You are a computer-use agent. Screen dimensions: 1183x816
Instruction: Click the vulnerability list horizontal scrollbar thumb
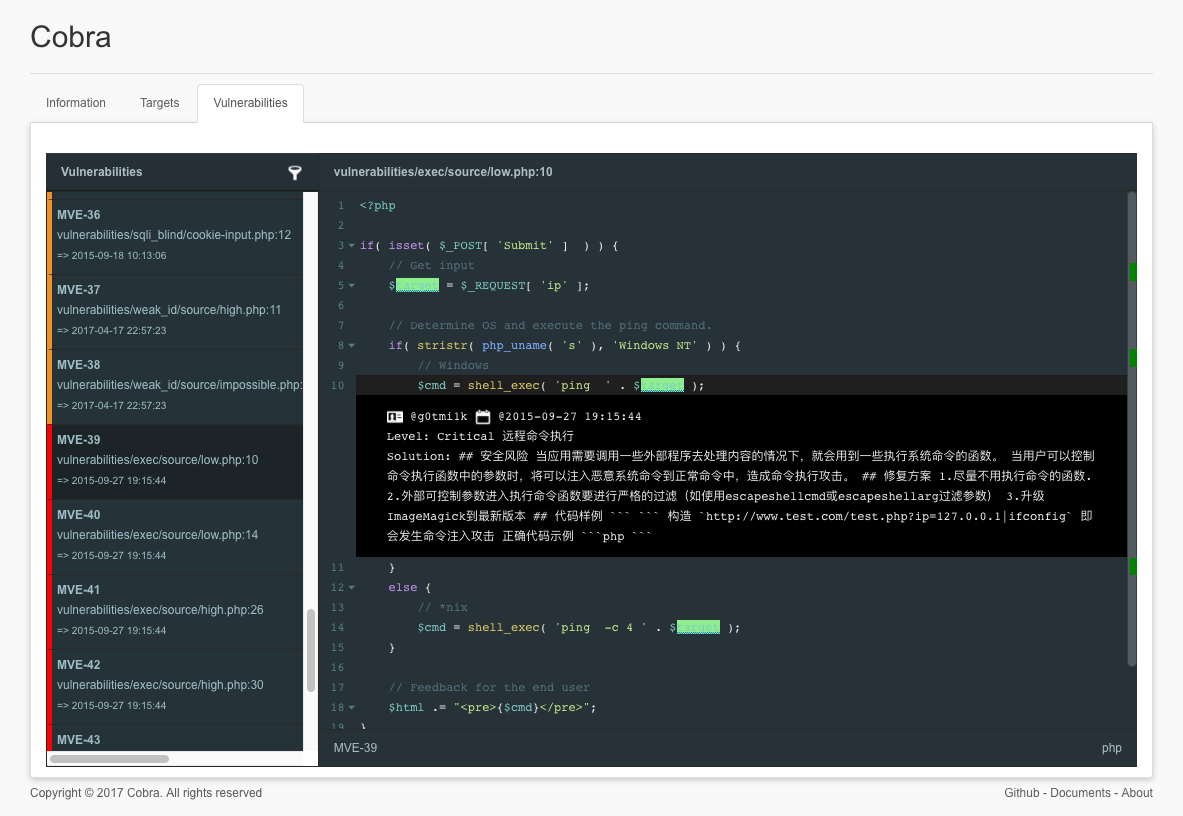[x=109, y=759]
